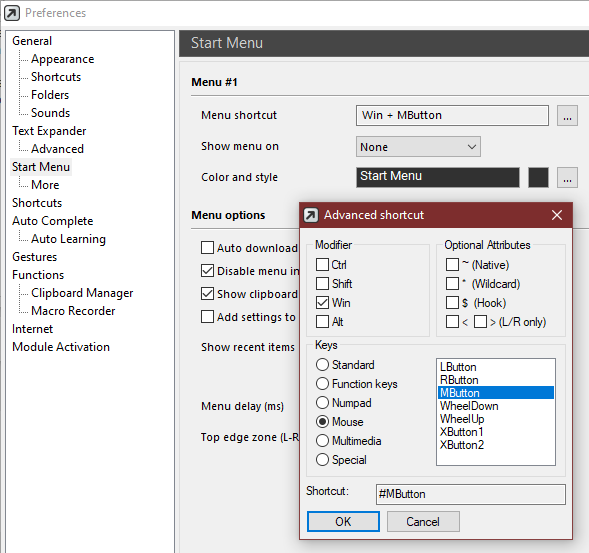Image resolution: width=589 pixels, height=553 pixels.
Task: Select the Function keys radio button
Action: pyautogui.click(x=322, y=384)
